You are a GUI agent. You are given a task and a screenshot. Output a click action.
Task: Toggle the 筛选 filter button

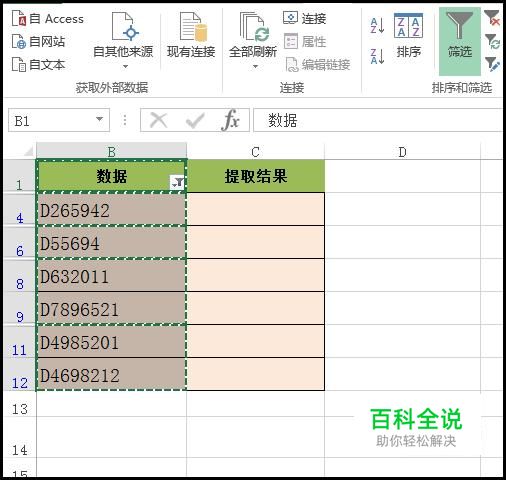pos(460,41)
